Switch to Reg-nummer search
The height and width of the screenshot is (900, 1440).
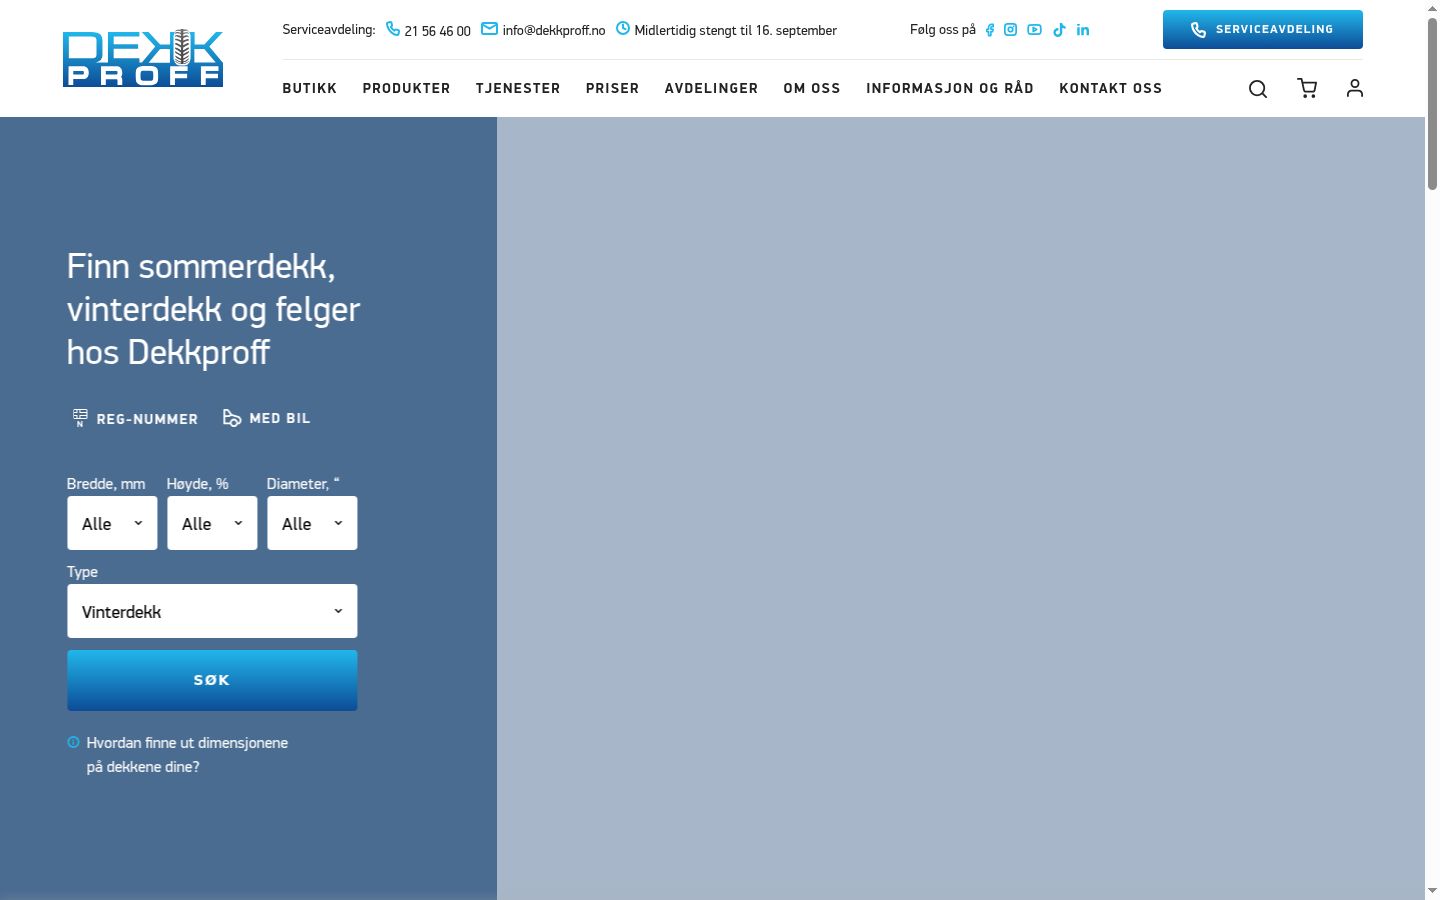pos(135,419)
